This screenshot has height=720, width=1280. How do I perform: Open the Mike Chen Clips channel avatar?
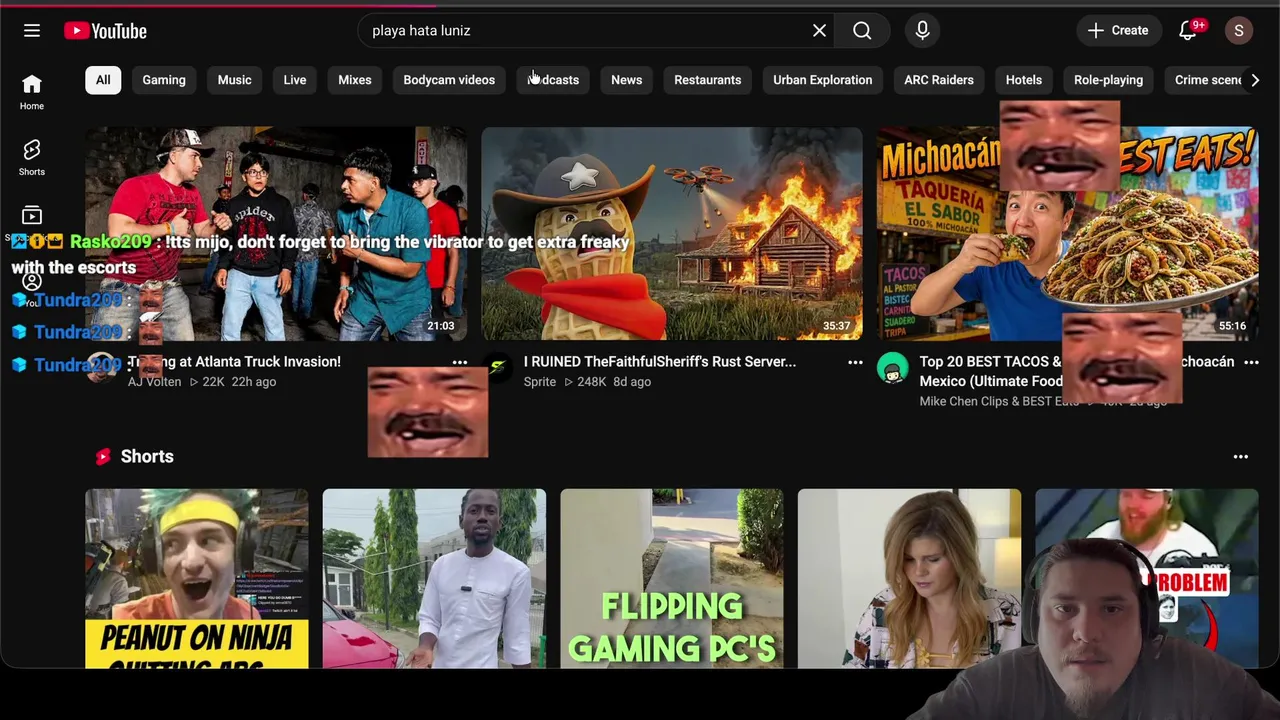(x=893, y=368)
